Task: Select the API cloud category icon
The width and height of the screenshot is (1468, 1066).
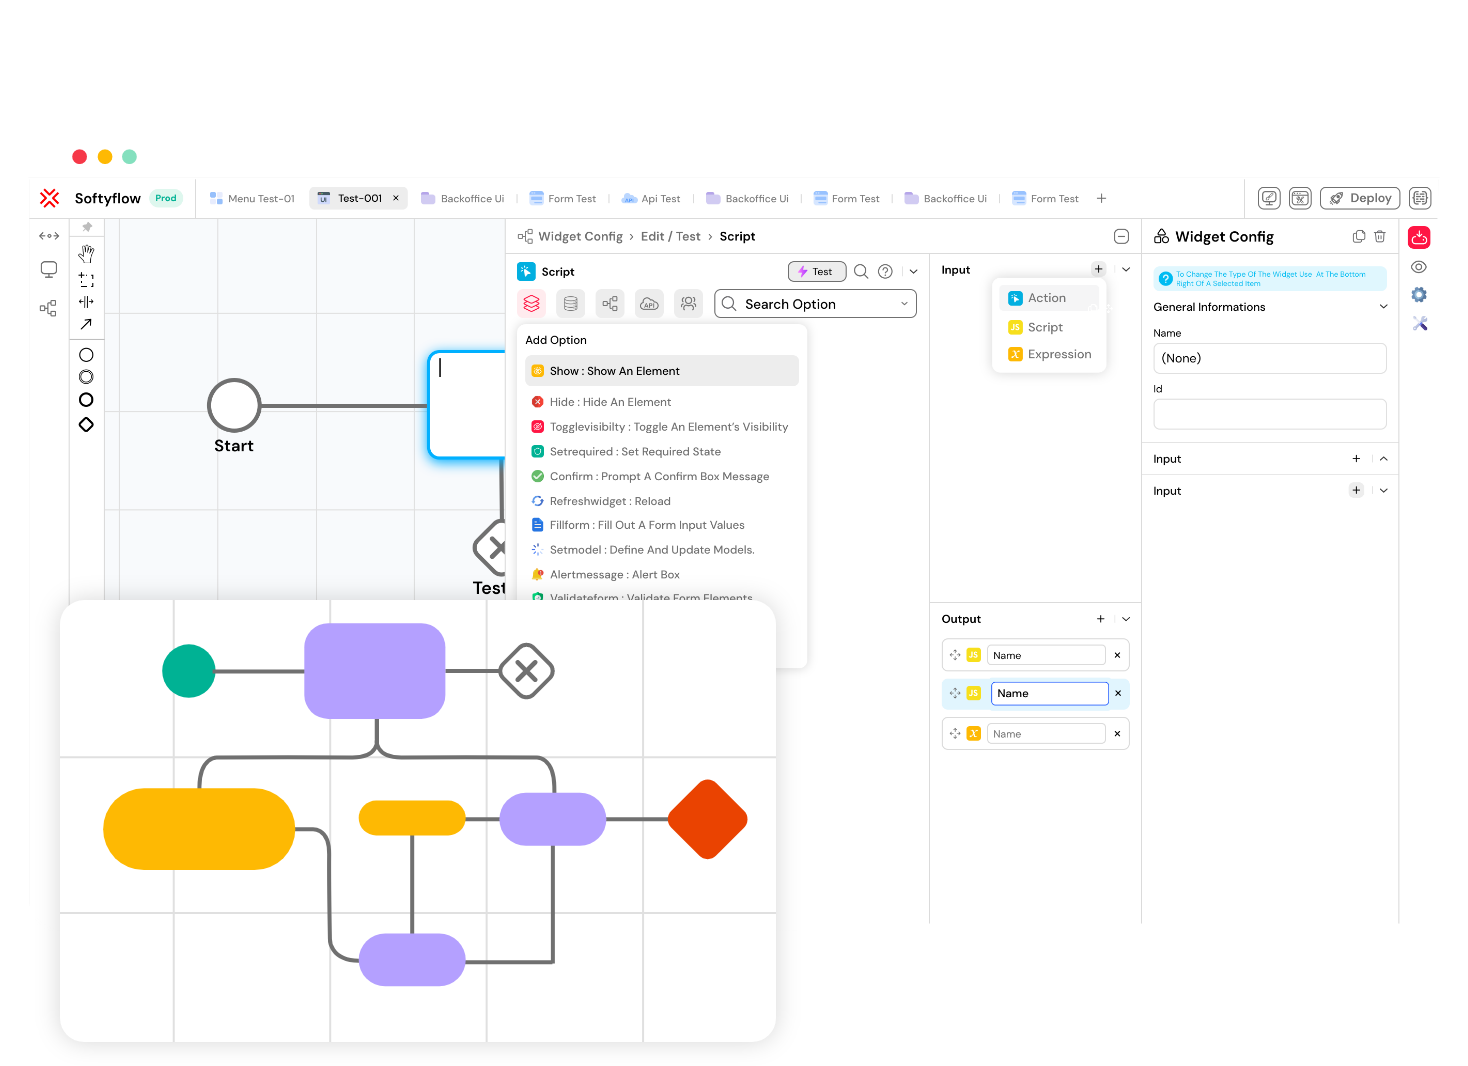Action: click(649, 303)
